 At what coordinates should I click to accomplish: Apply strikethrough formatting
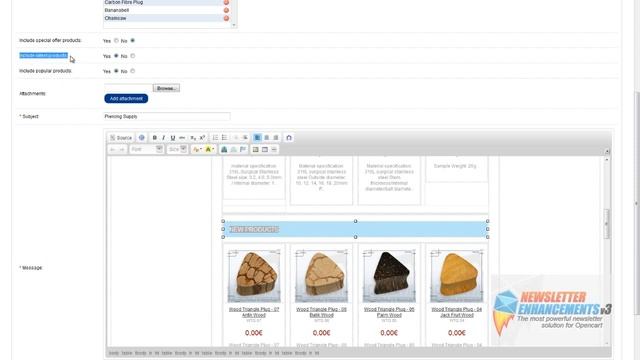[x=182, y=138]
